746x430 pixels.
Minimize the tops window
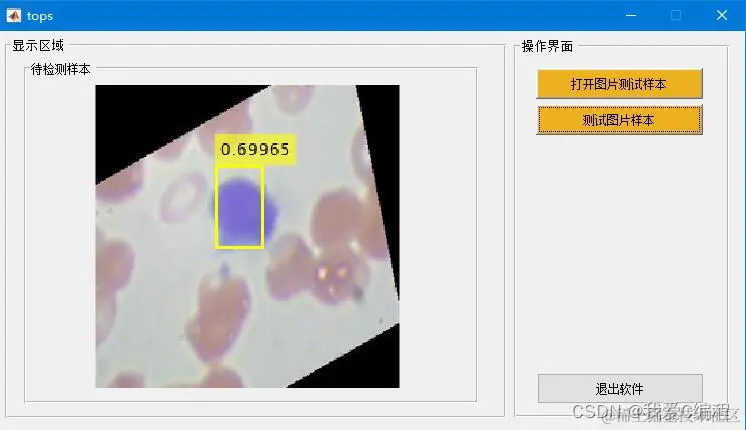631,16
